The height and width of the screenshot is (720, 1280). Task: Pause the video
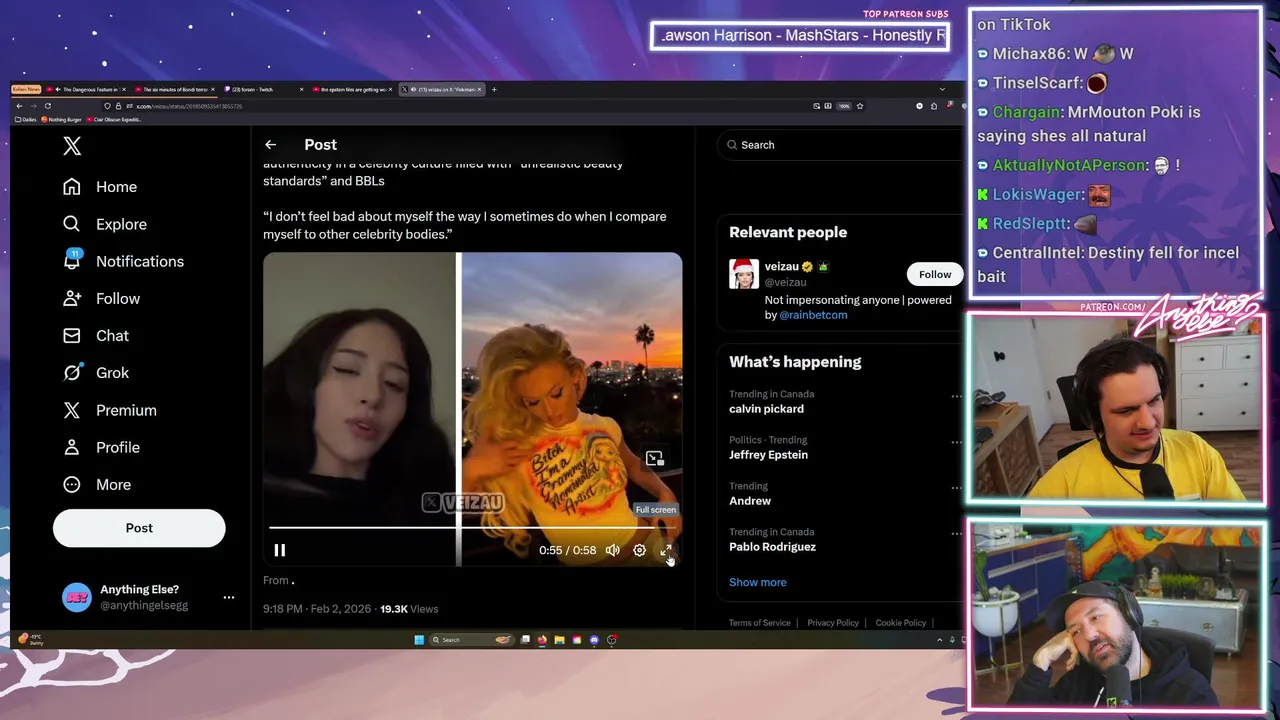(280, 550)
